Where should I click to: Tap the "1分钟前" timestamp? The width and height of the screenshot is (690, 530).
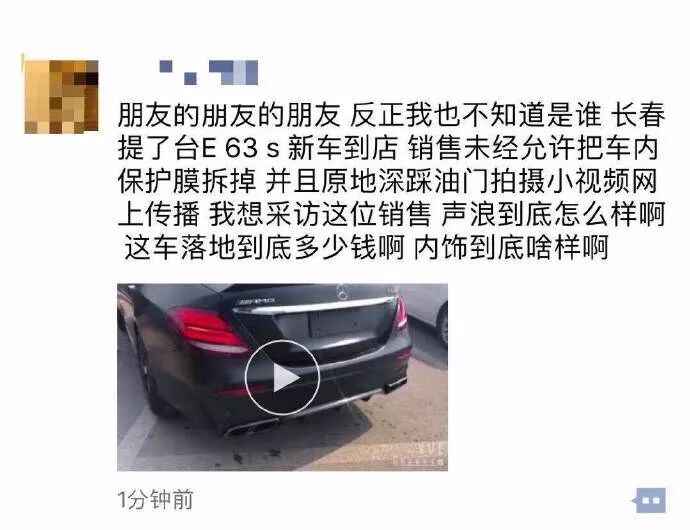click(x=155, y=500)
